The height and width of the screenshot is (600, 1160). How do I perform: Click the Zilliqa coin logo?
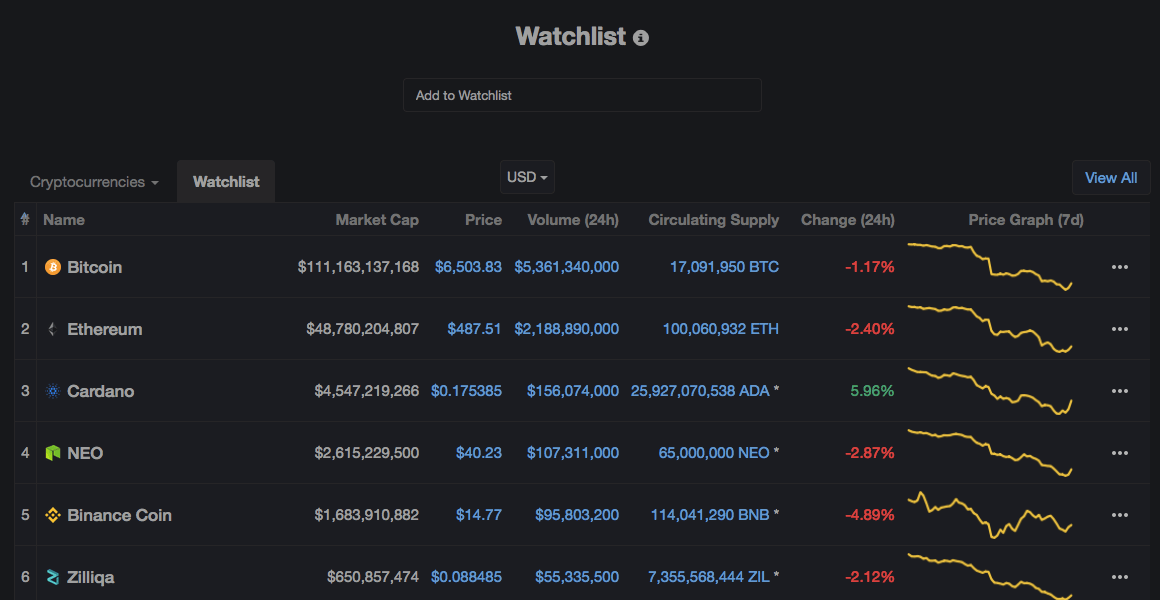coord(53,576)
